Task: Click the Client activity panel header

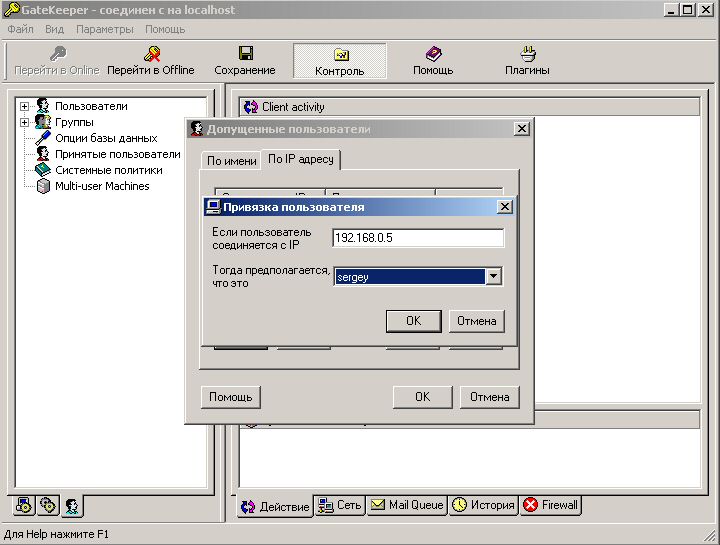Action: [469, 107]
